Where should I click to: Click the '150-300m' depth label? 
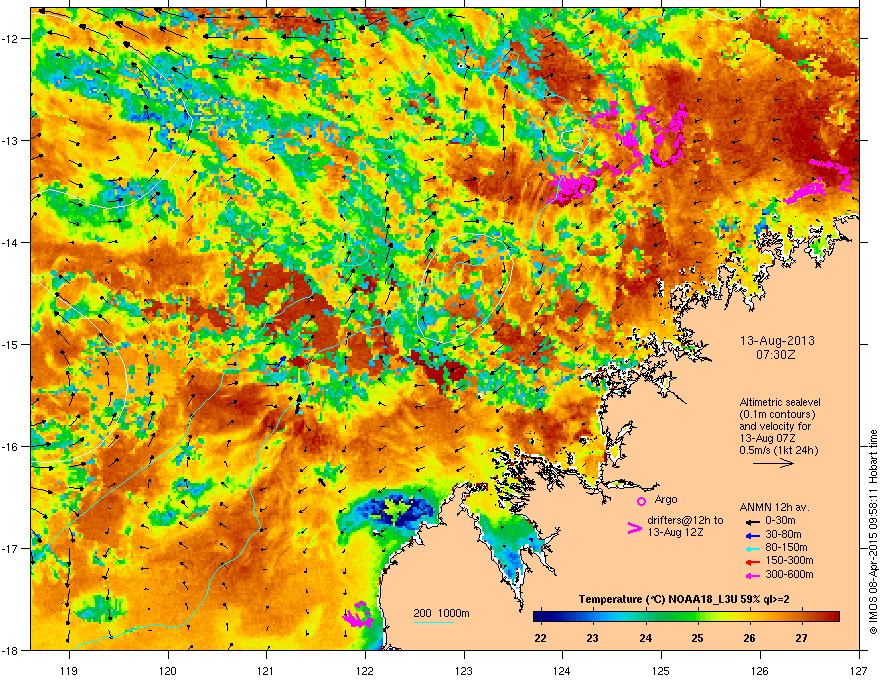[x=789, y=560]
